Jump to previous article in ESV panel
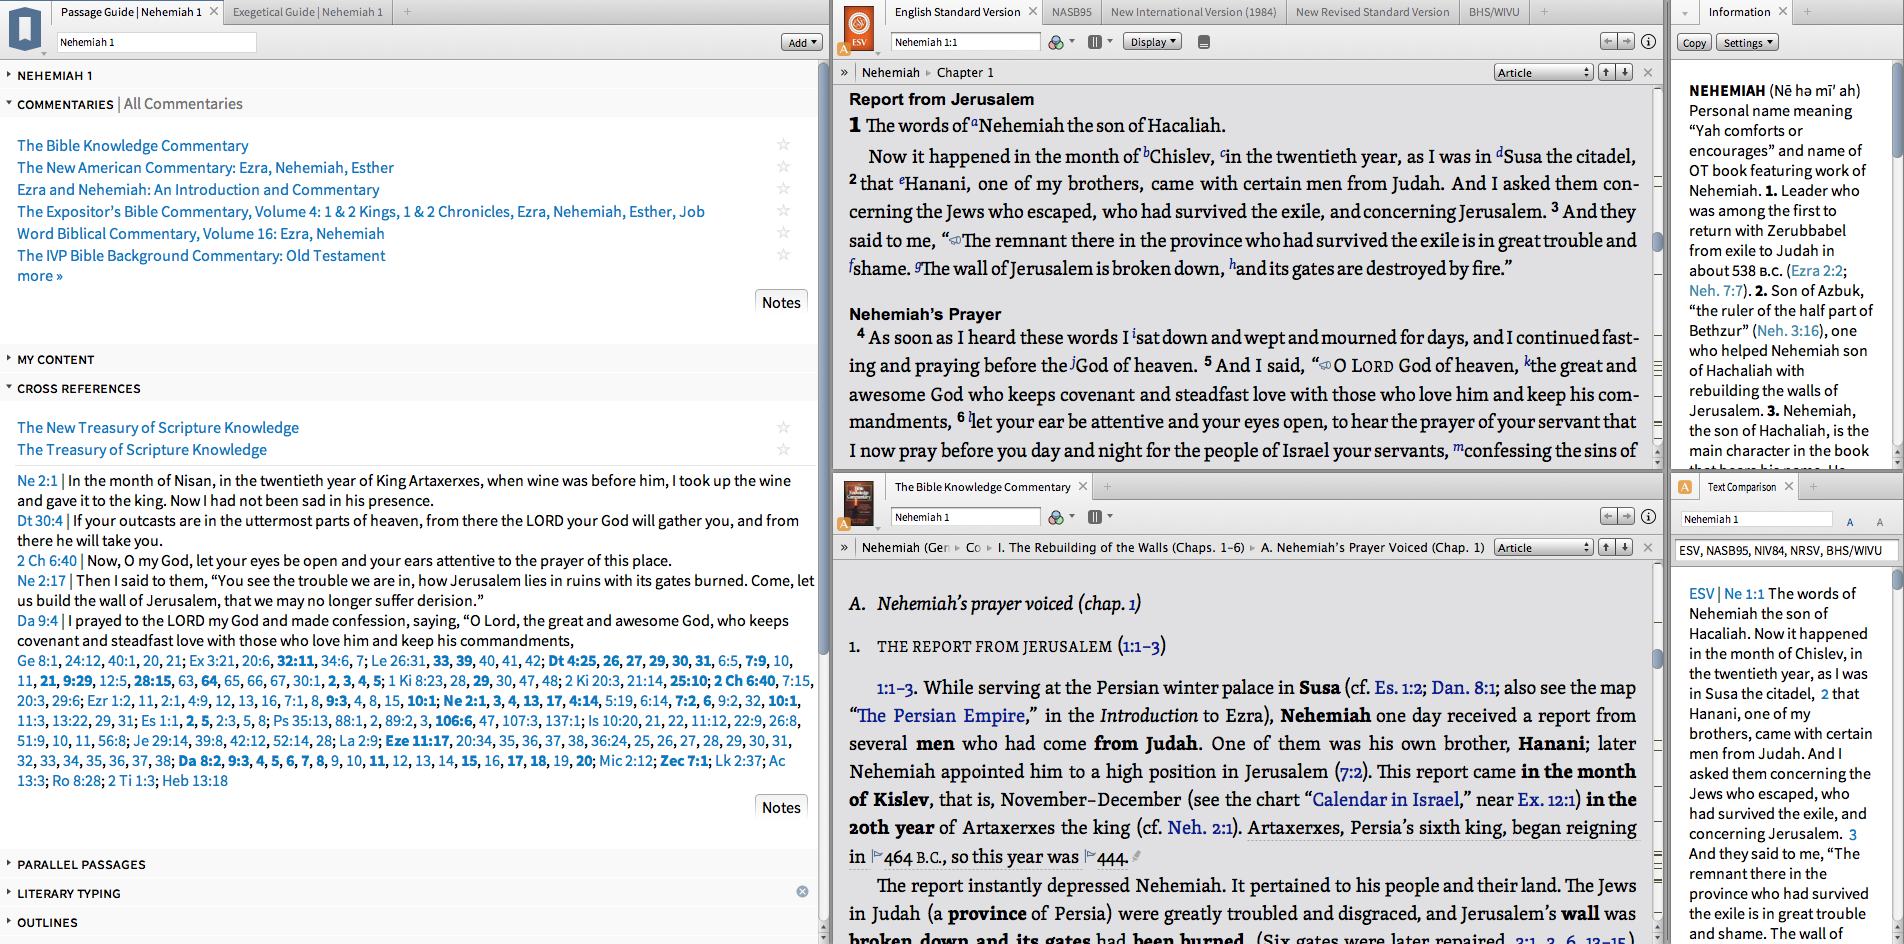 tap(1605, 72)
